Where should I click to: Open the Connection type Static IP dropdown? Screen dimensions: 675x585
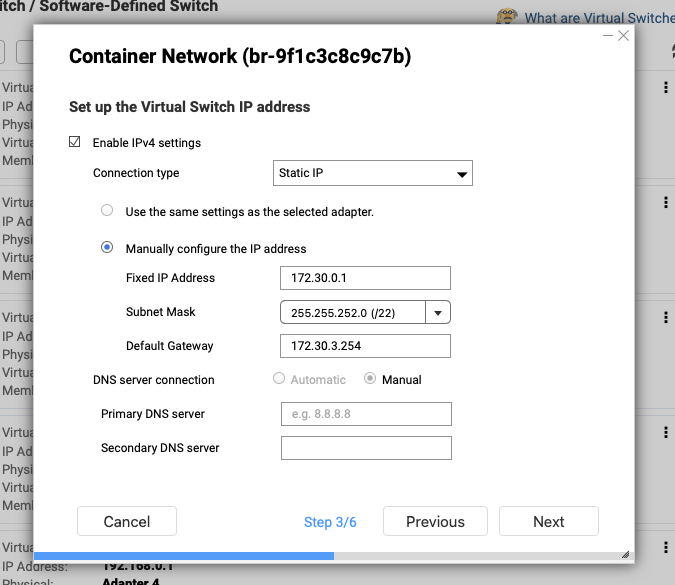tap(372, 173)
